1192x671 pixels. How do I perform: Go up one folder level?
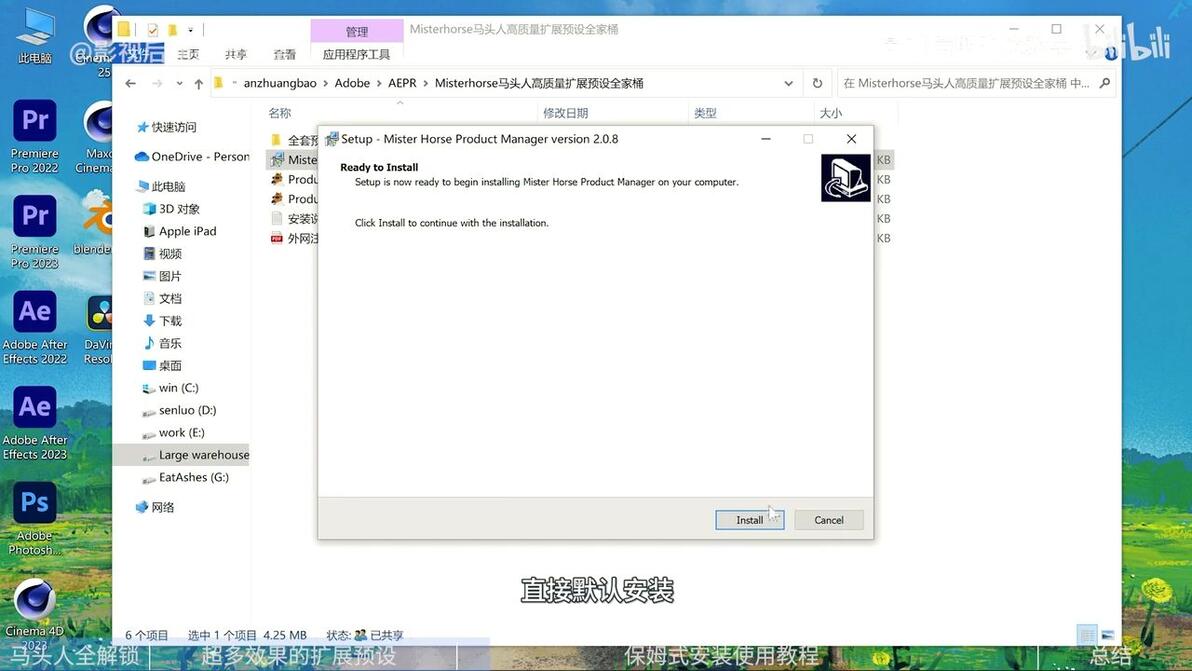(x=198, y=84)
